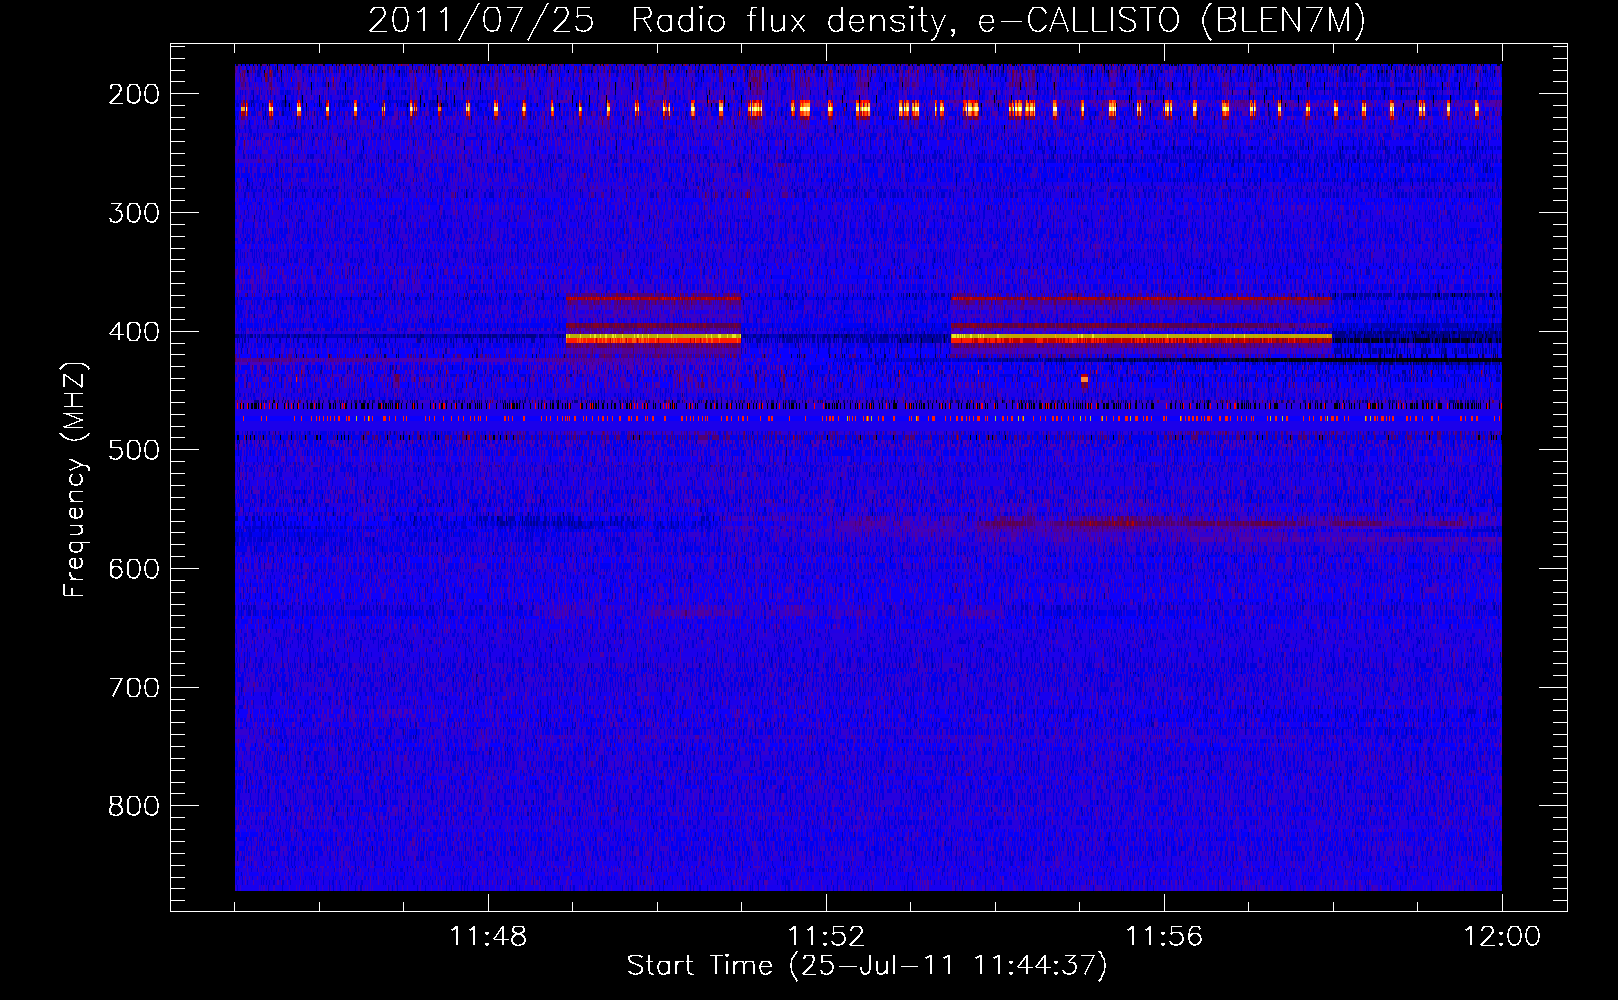The width and height of the screenshot is (1618, 1000).
Task: Click the 800 frequency tick label
Action: [x=134, y=806]
